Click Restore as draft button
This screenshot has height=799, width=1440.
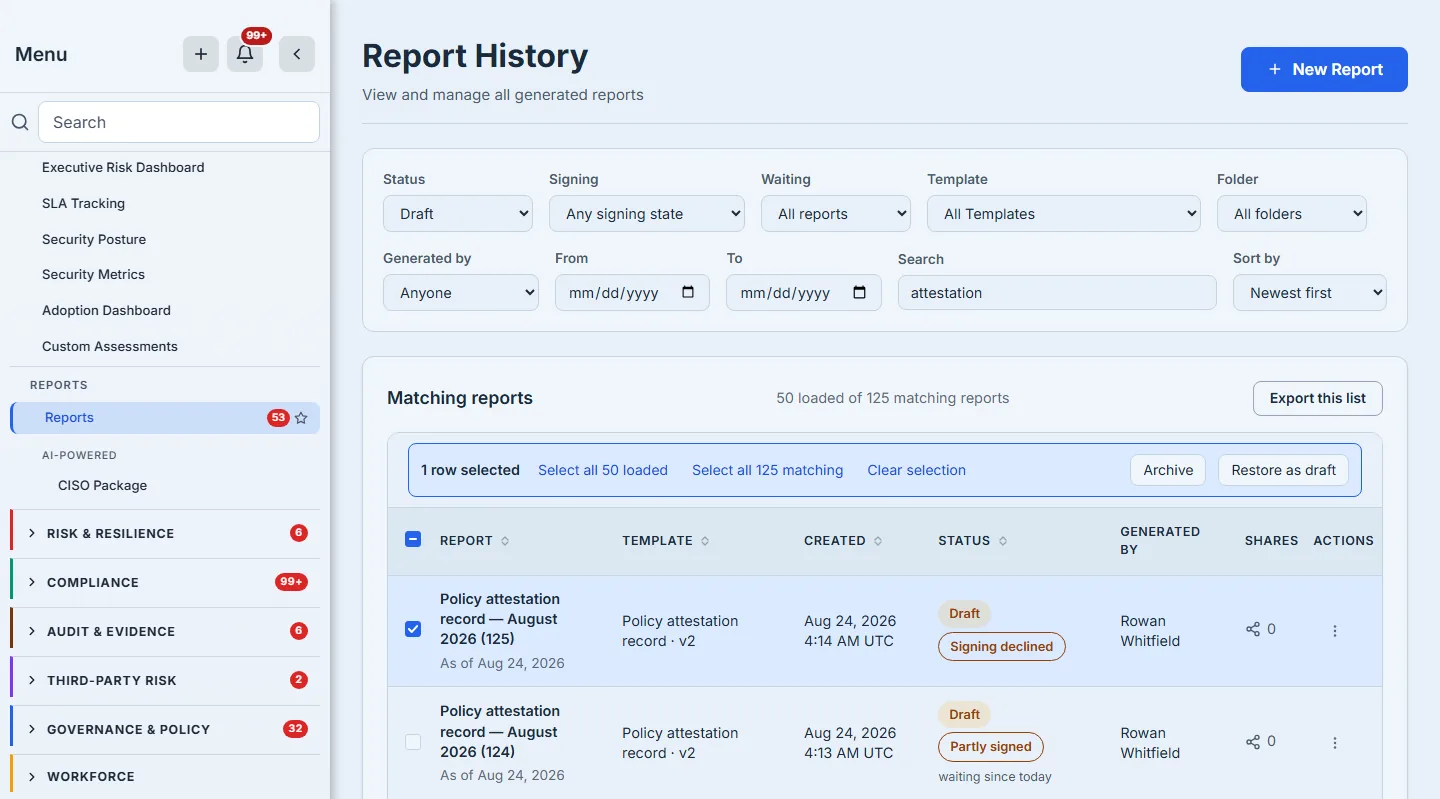[x=1283, y=470]
